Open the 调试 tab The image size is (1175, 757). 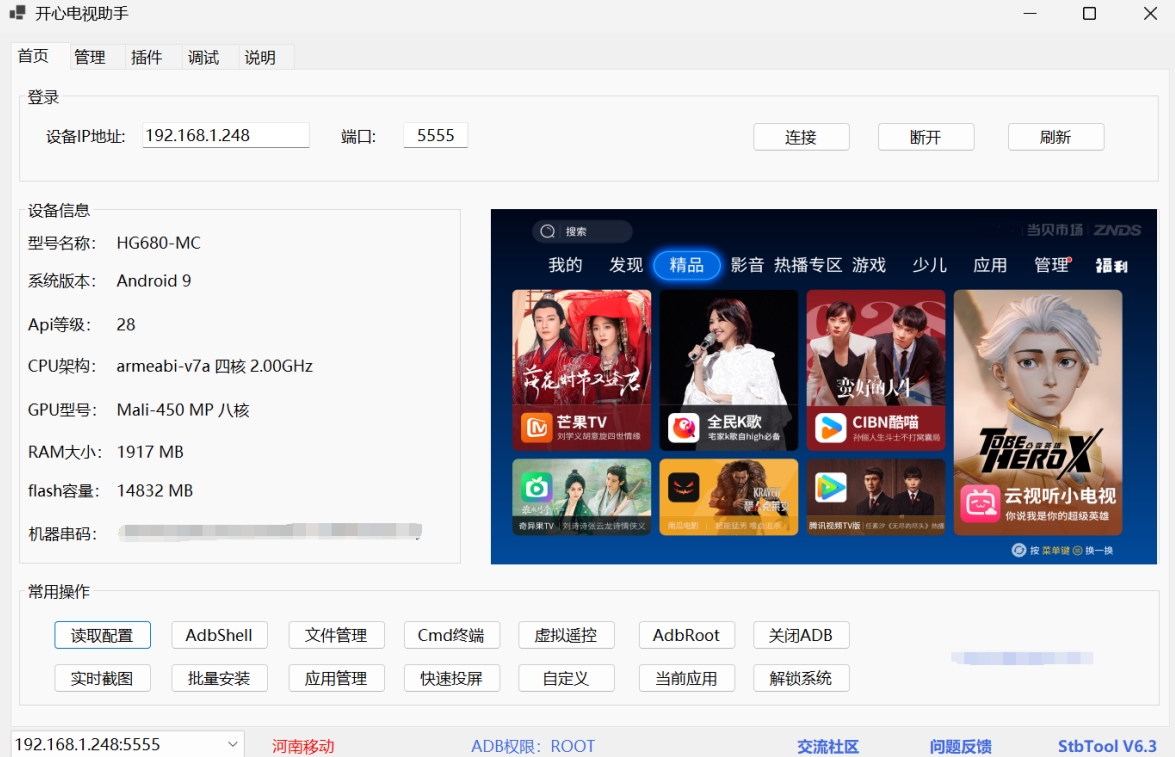coord(201,57)
